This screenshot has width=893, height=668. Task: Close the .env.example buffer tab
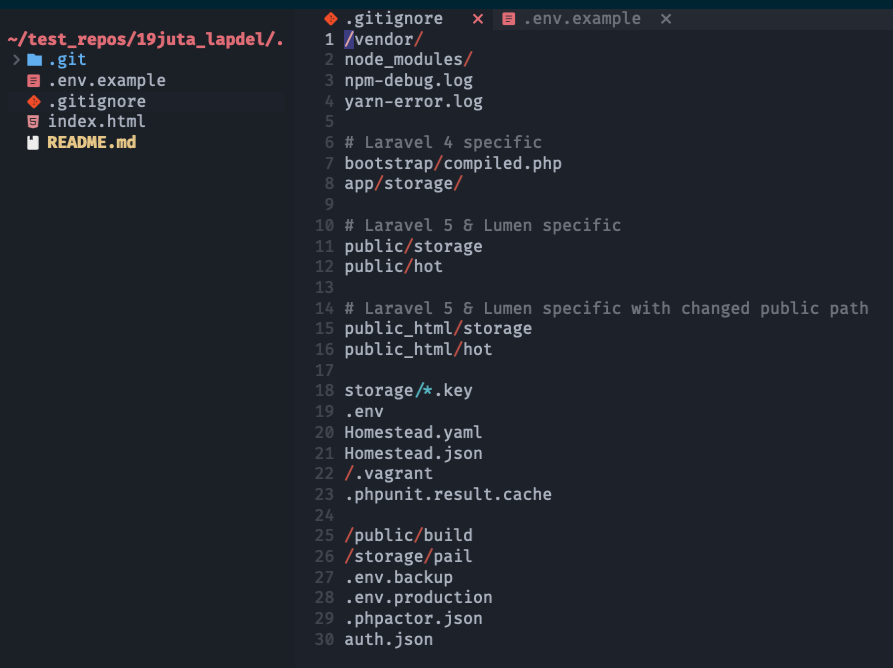click(666, 19)
